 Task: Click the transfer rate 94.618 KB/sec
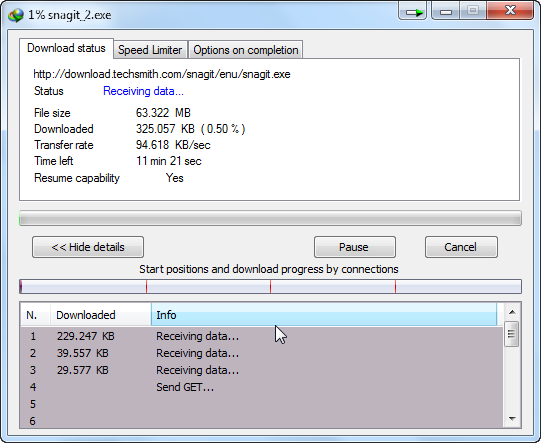click(173, 145)
